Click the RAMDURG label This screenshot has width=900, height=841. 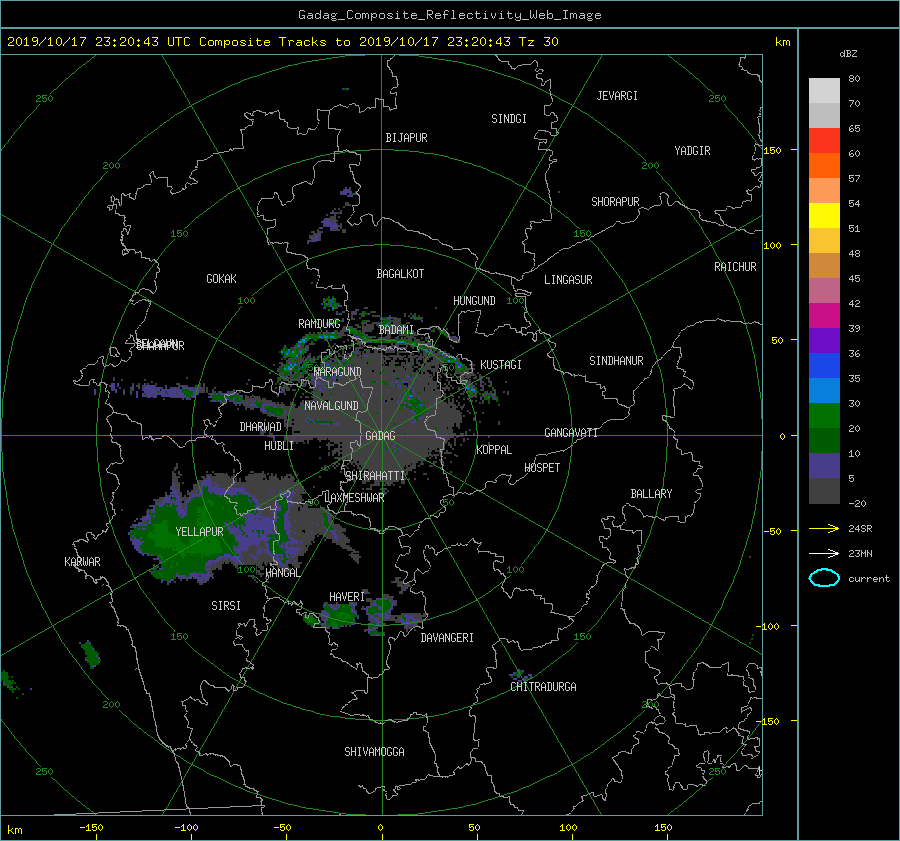tap(319, 324)
